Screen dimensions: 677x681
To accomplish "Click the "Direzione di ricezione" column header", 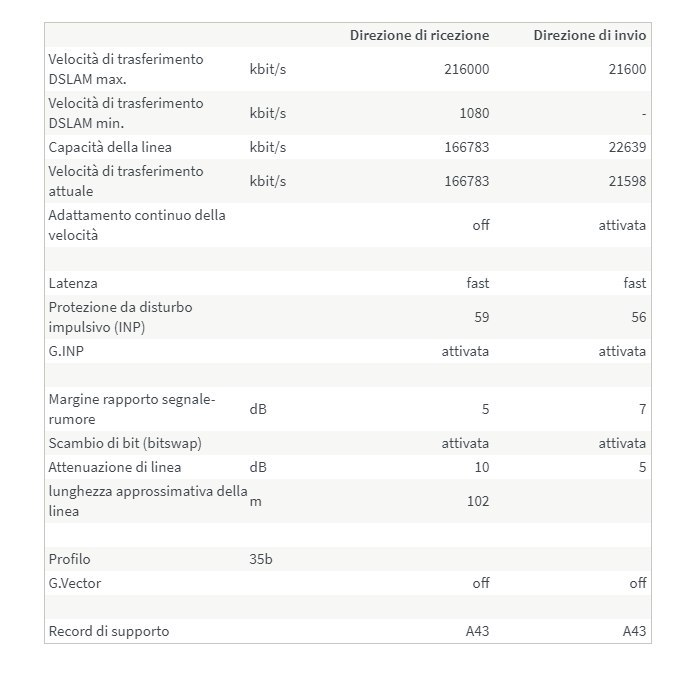I will [x=419, y=35].
